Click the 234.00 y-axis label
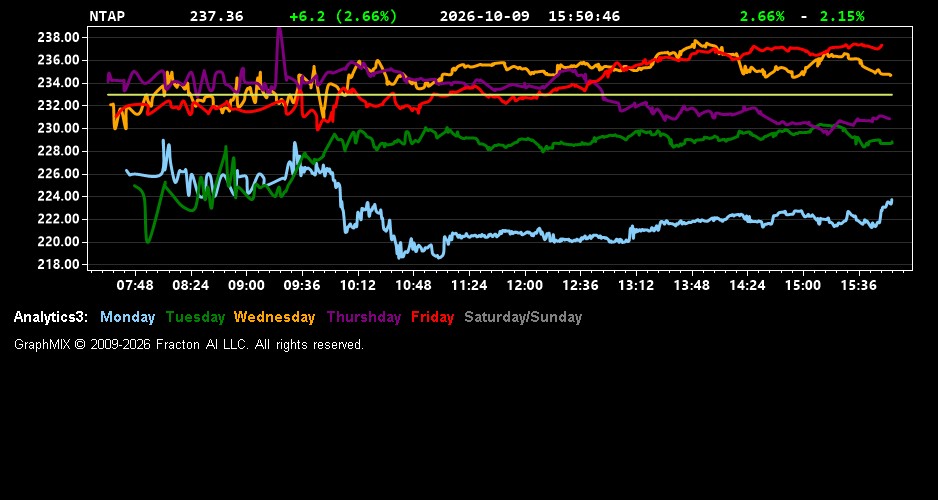 59,83
